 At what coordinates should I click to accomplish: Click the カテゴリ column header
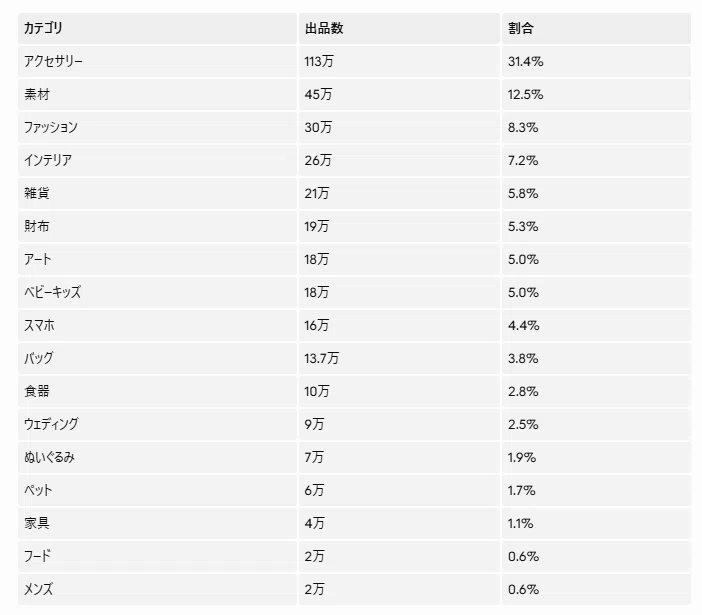(157, 28)
